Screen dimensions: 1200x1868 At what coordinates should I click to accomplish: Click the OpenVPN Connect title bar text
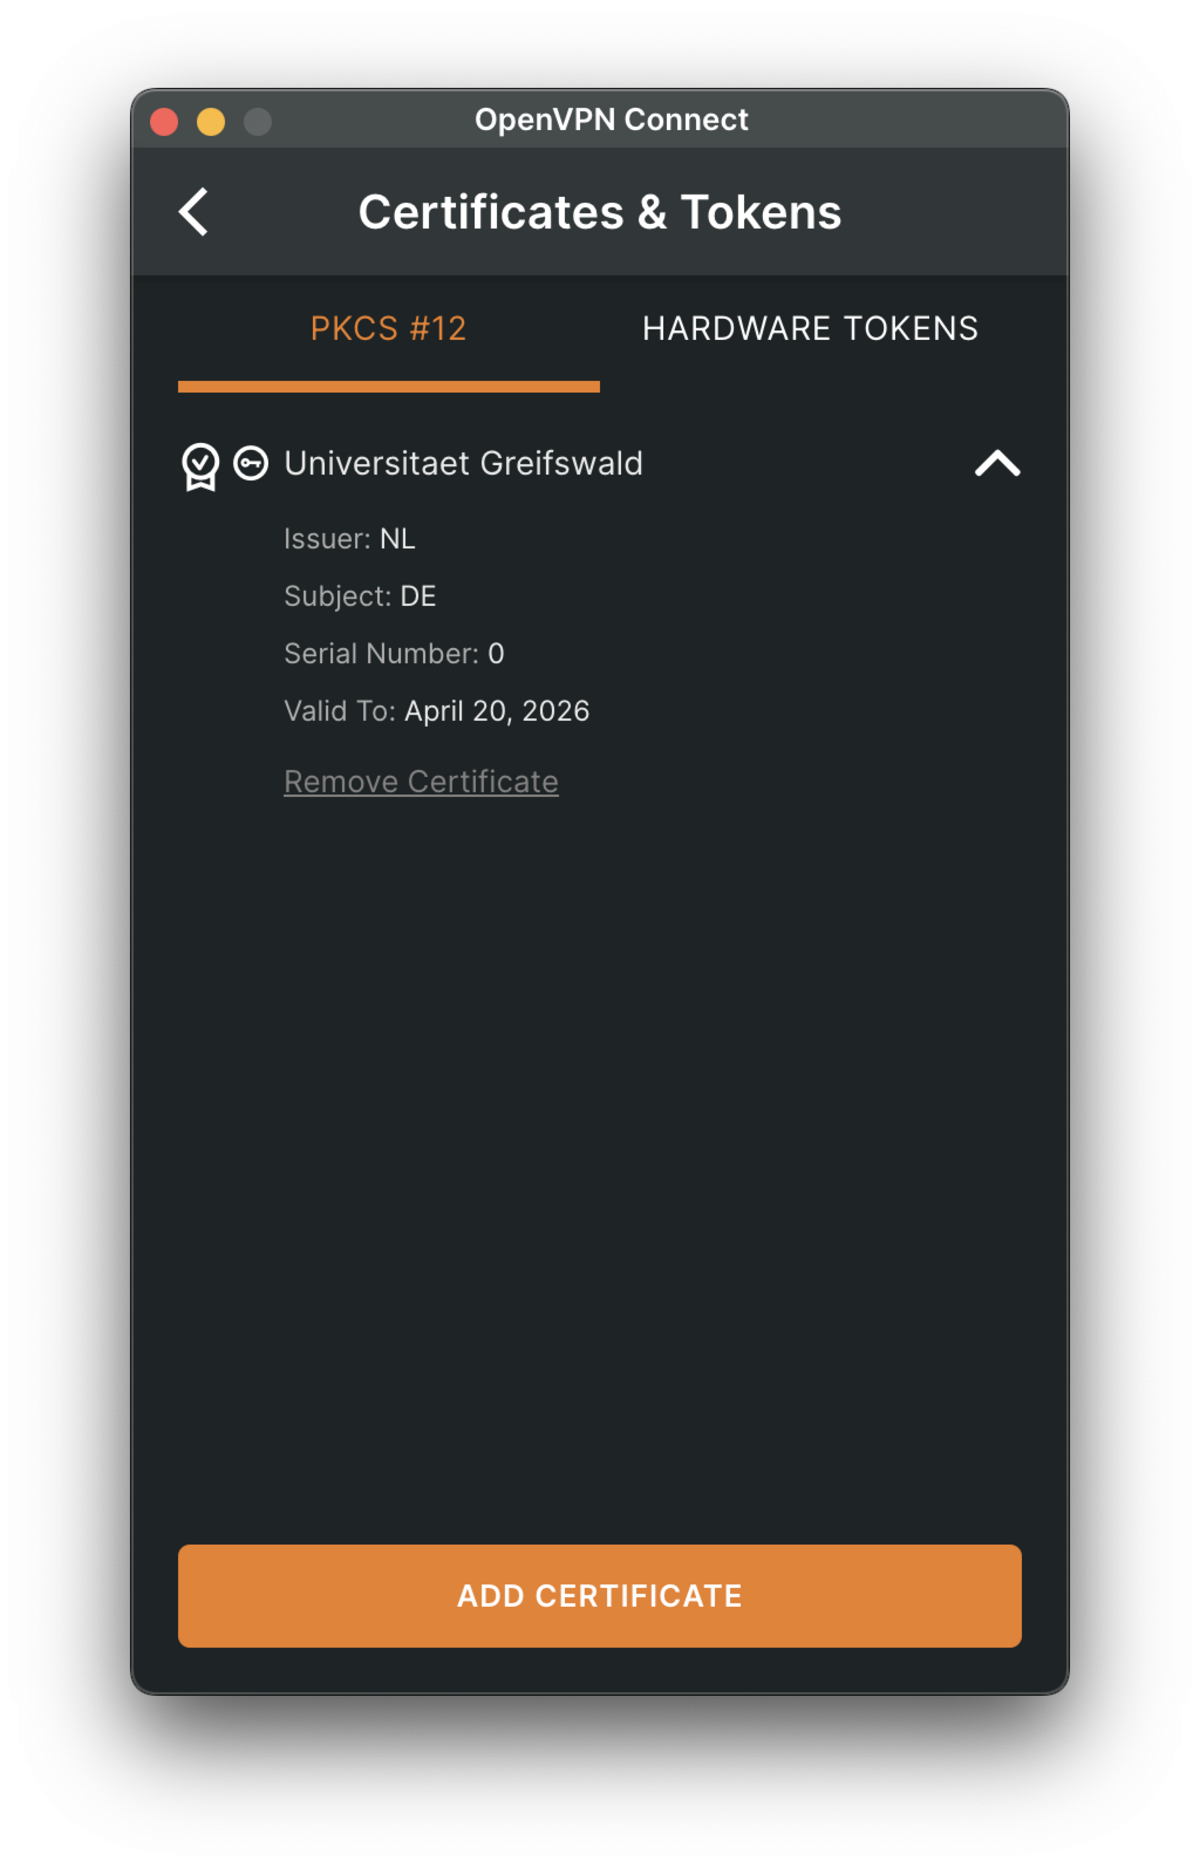pos(611,120)
